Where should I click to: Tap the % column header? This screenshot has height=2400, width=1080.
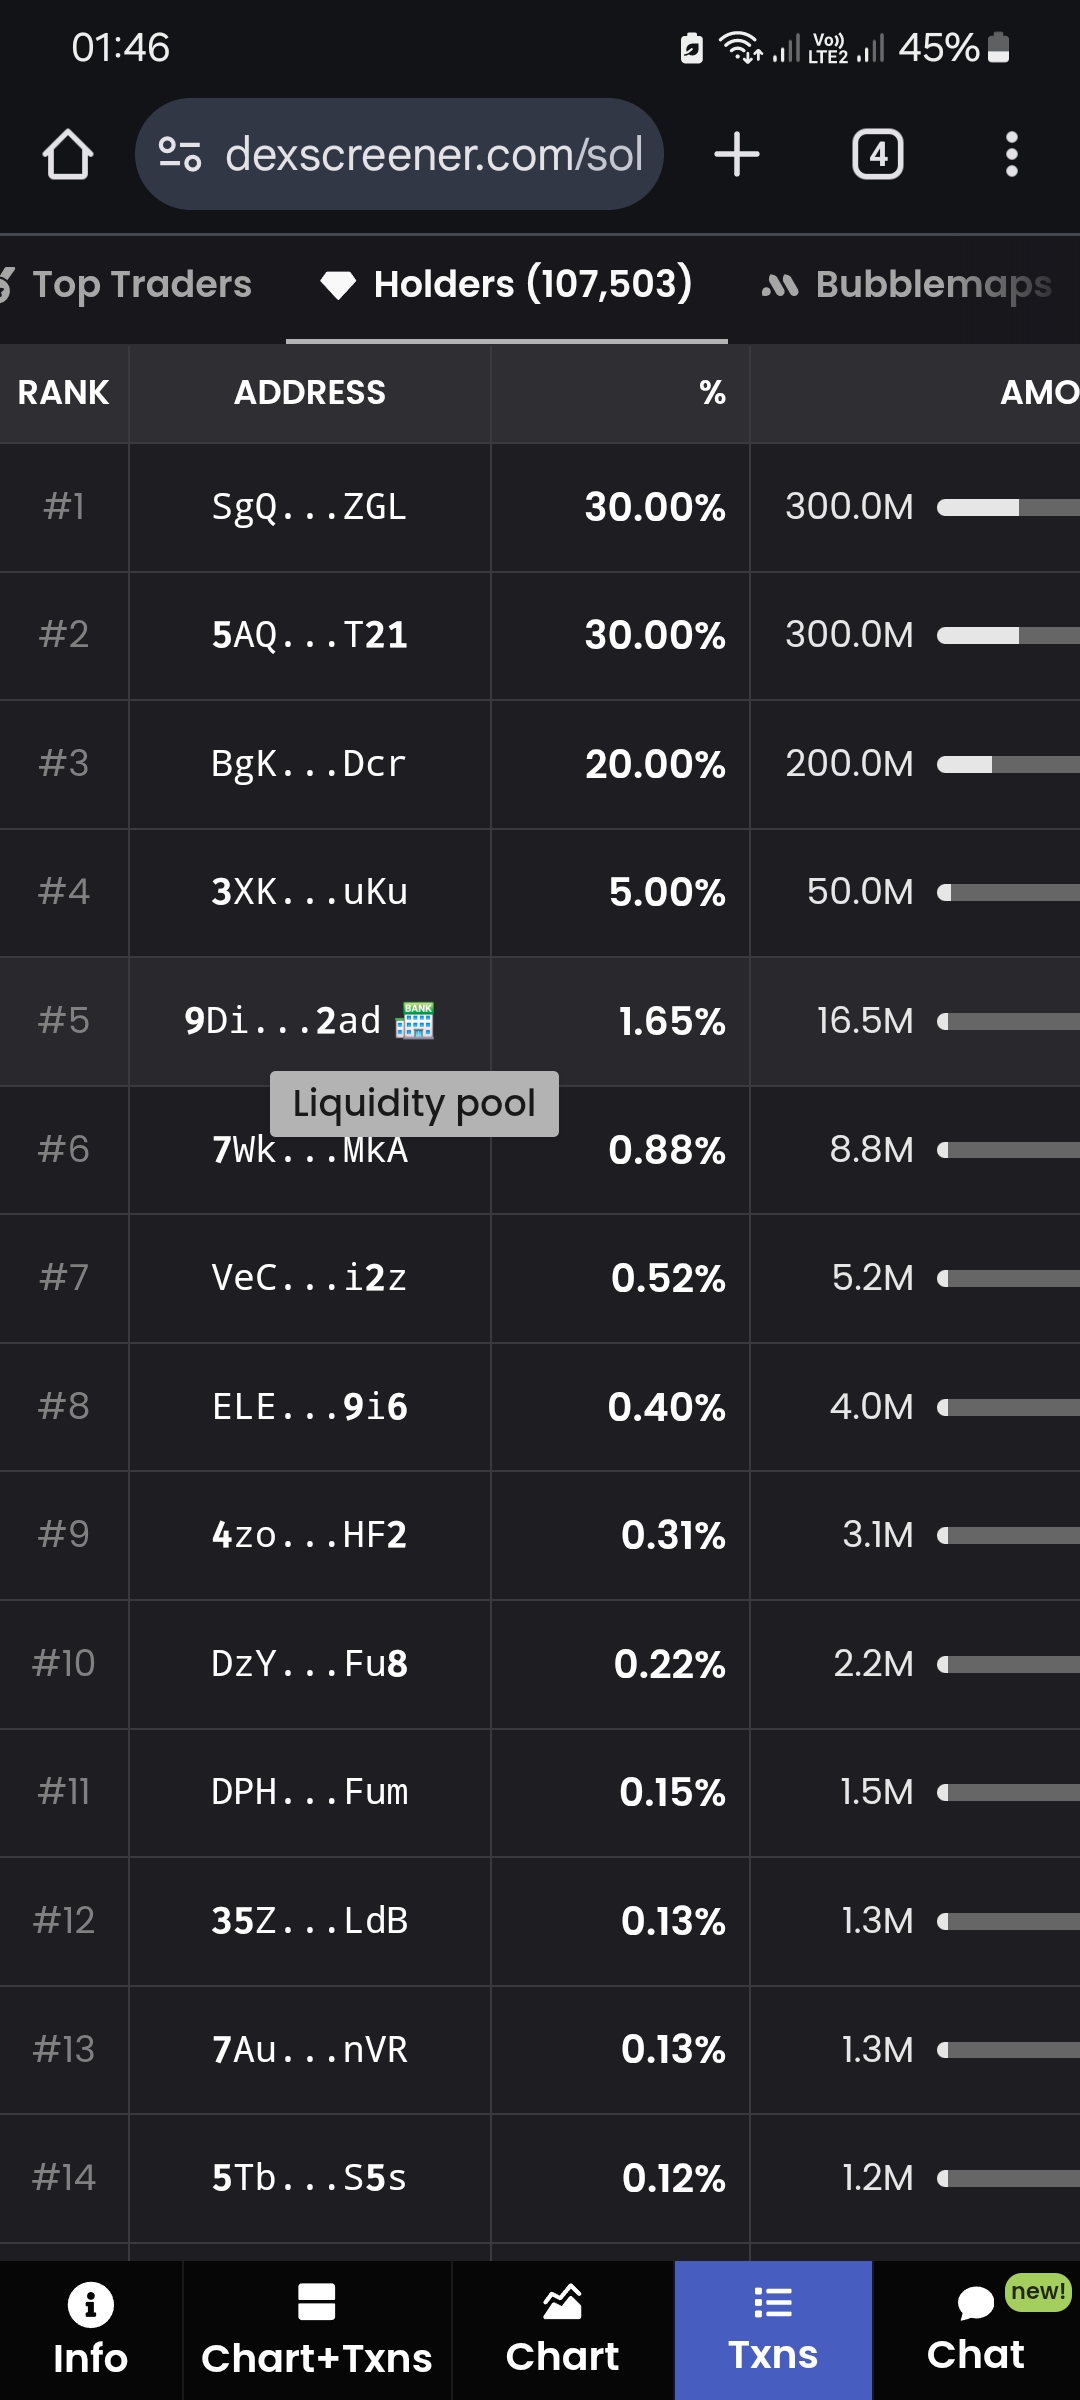pyautogui.click(x=712, y=393)
